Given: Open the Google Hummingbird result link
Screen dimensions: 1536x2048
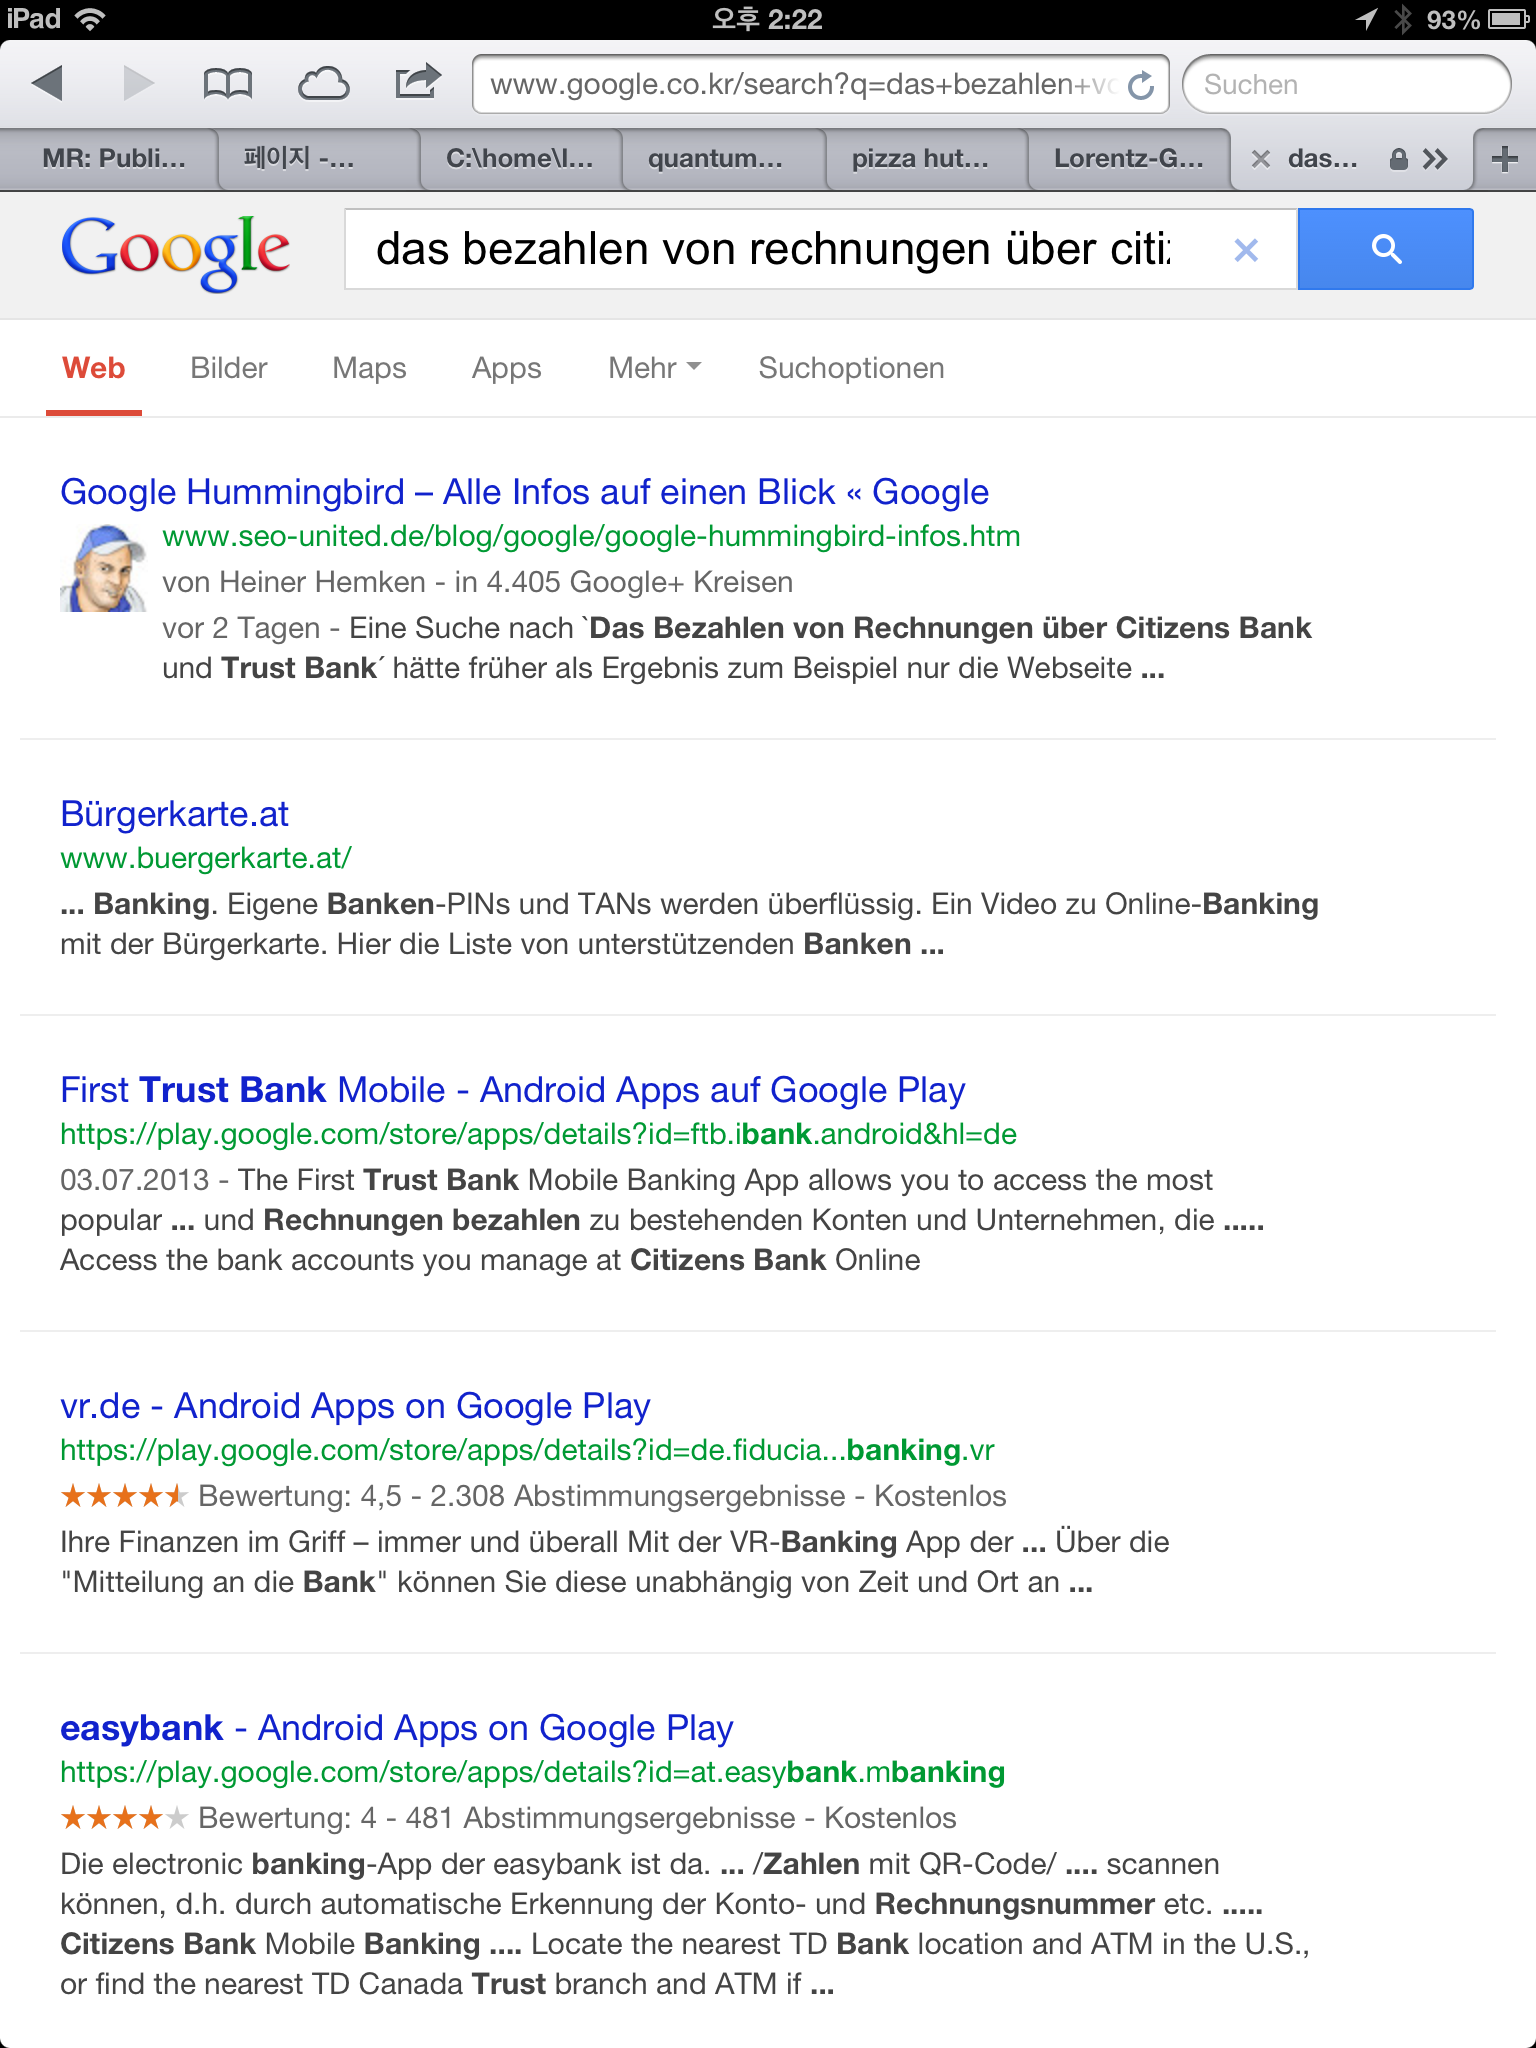Looking at the screenshot, I should tap(524, 492).
